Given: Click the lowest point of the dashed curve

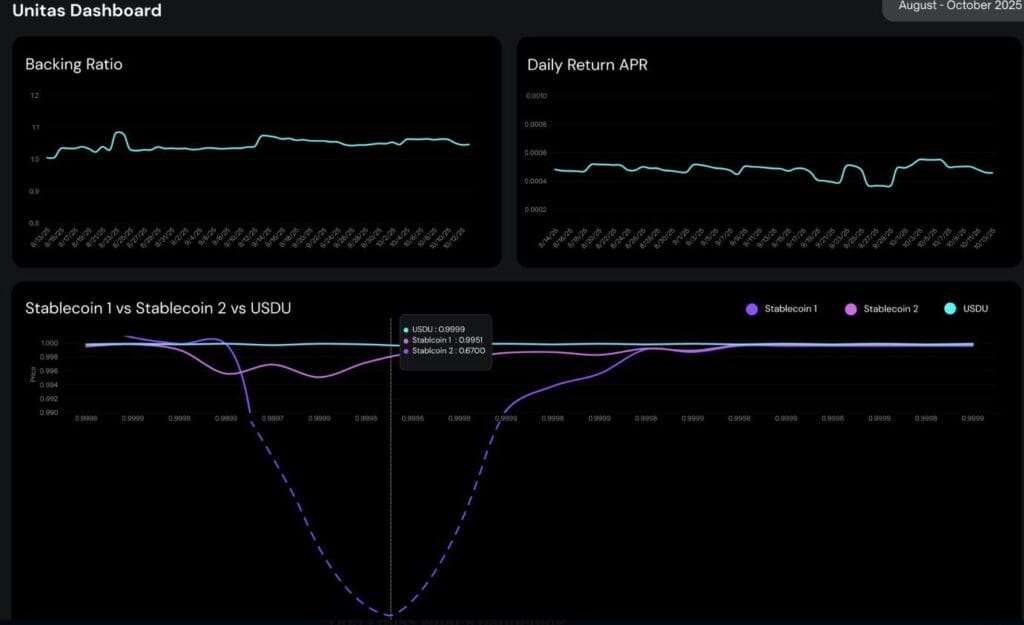Looking at the screenshot, I should coord(389,614).
